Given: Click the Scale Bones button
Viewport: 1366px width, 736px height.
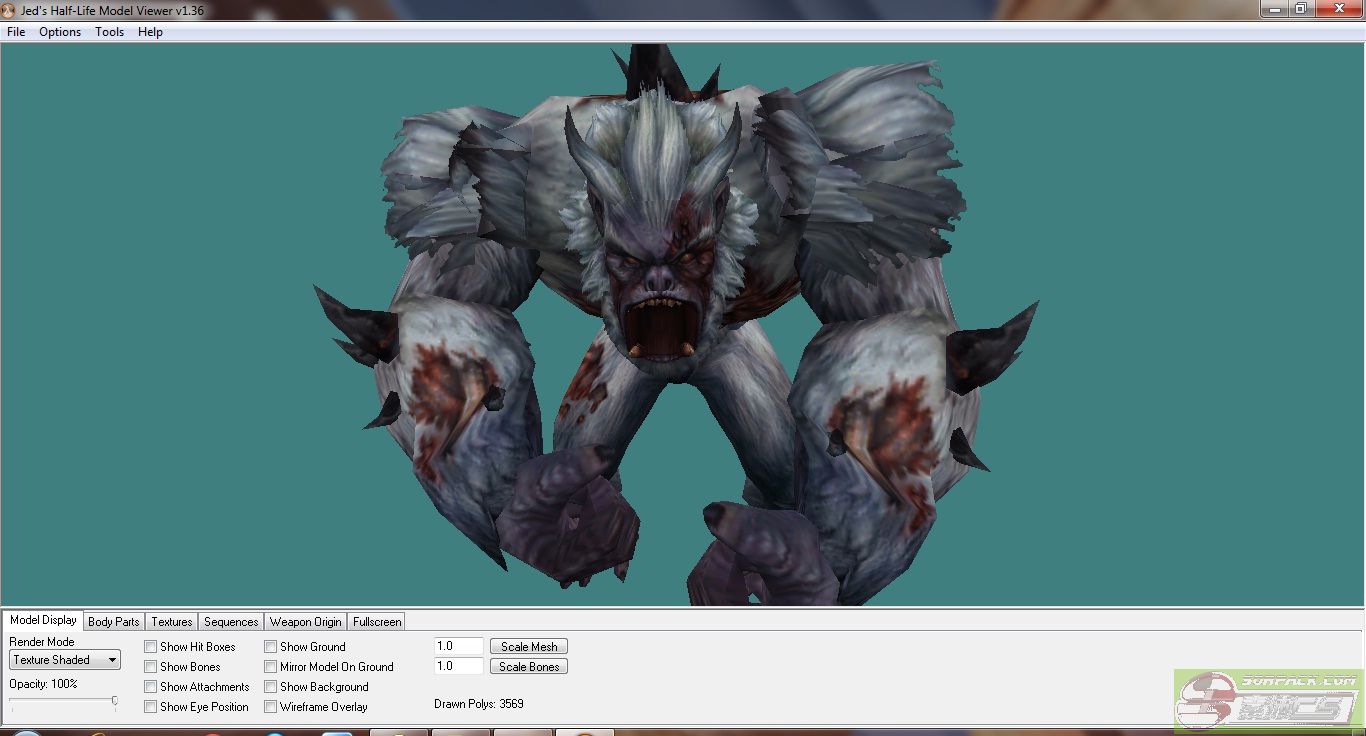Looking at the screenshot, I should point(529,667).
